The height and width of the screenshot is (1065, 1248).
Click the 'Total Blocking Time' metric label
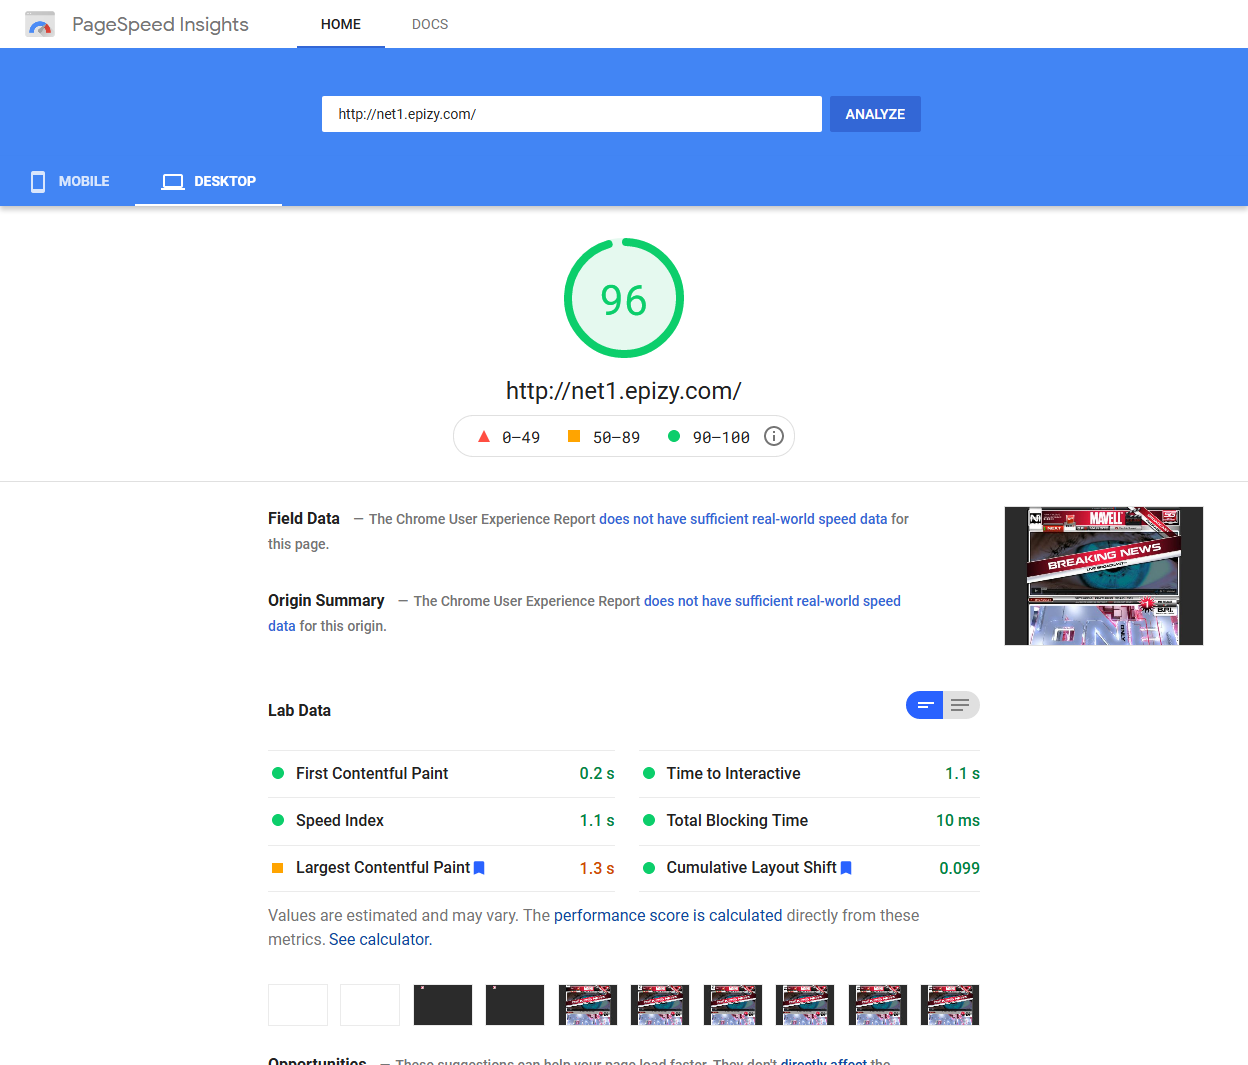tap(738, 820)
